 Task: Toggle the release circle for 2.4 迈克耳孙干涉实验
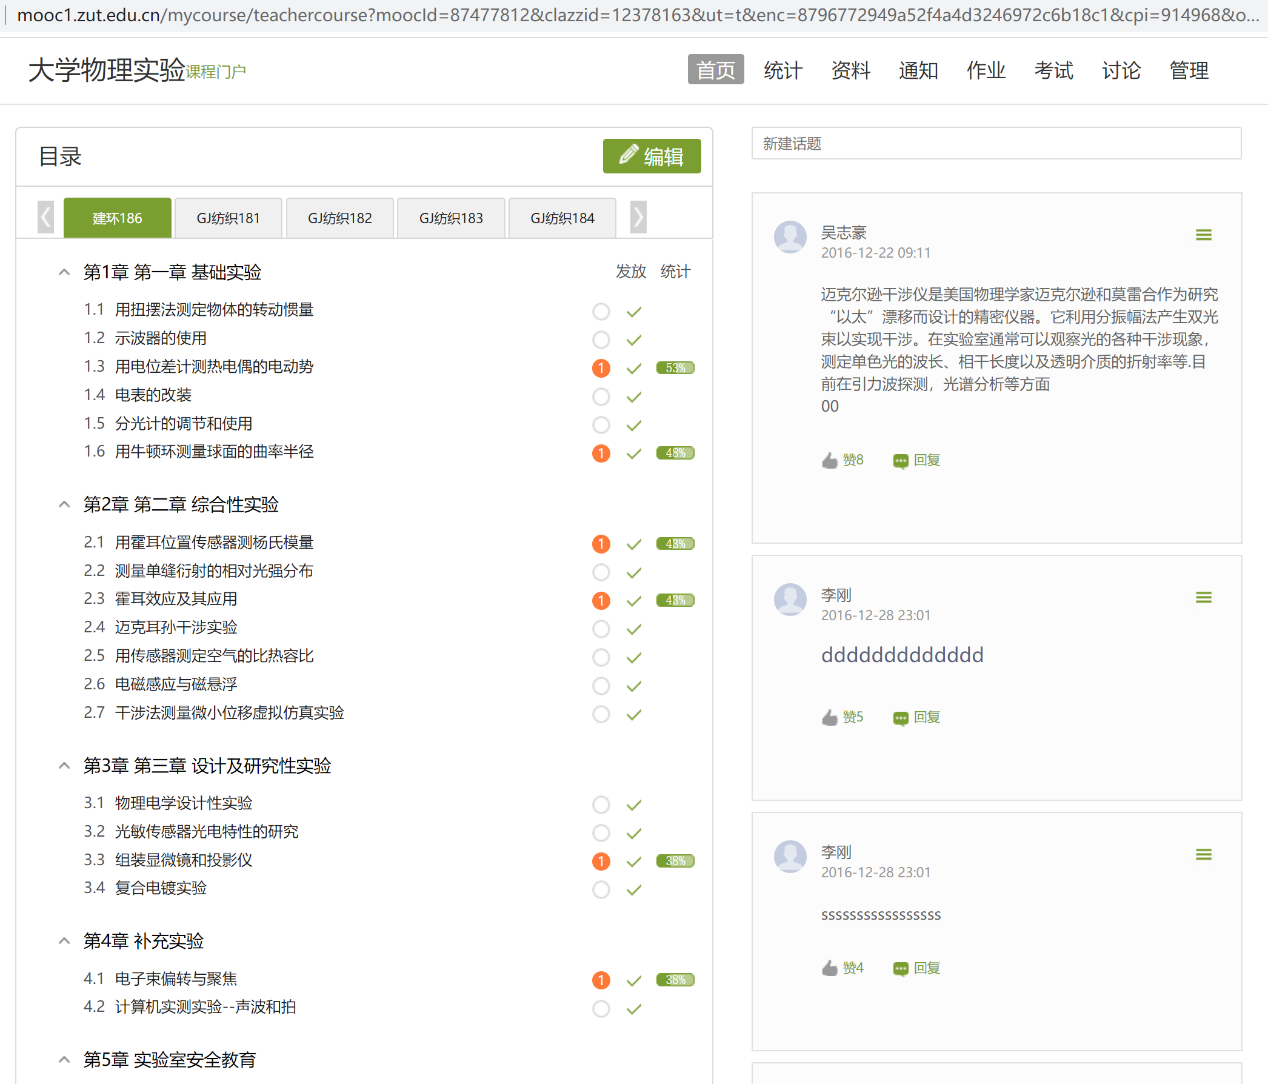601,629
